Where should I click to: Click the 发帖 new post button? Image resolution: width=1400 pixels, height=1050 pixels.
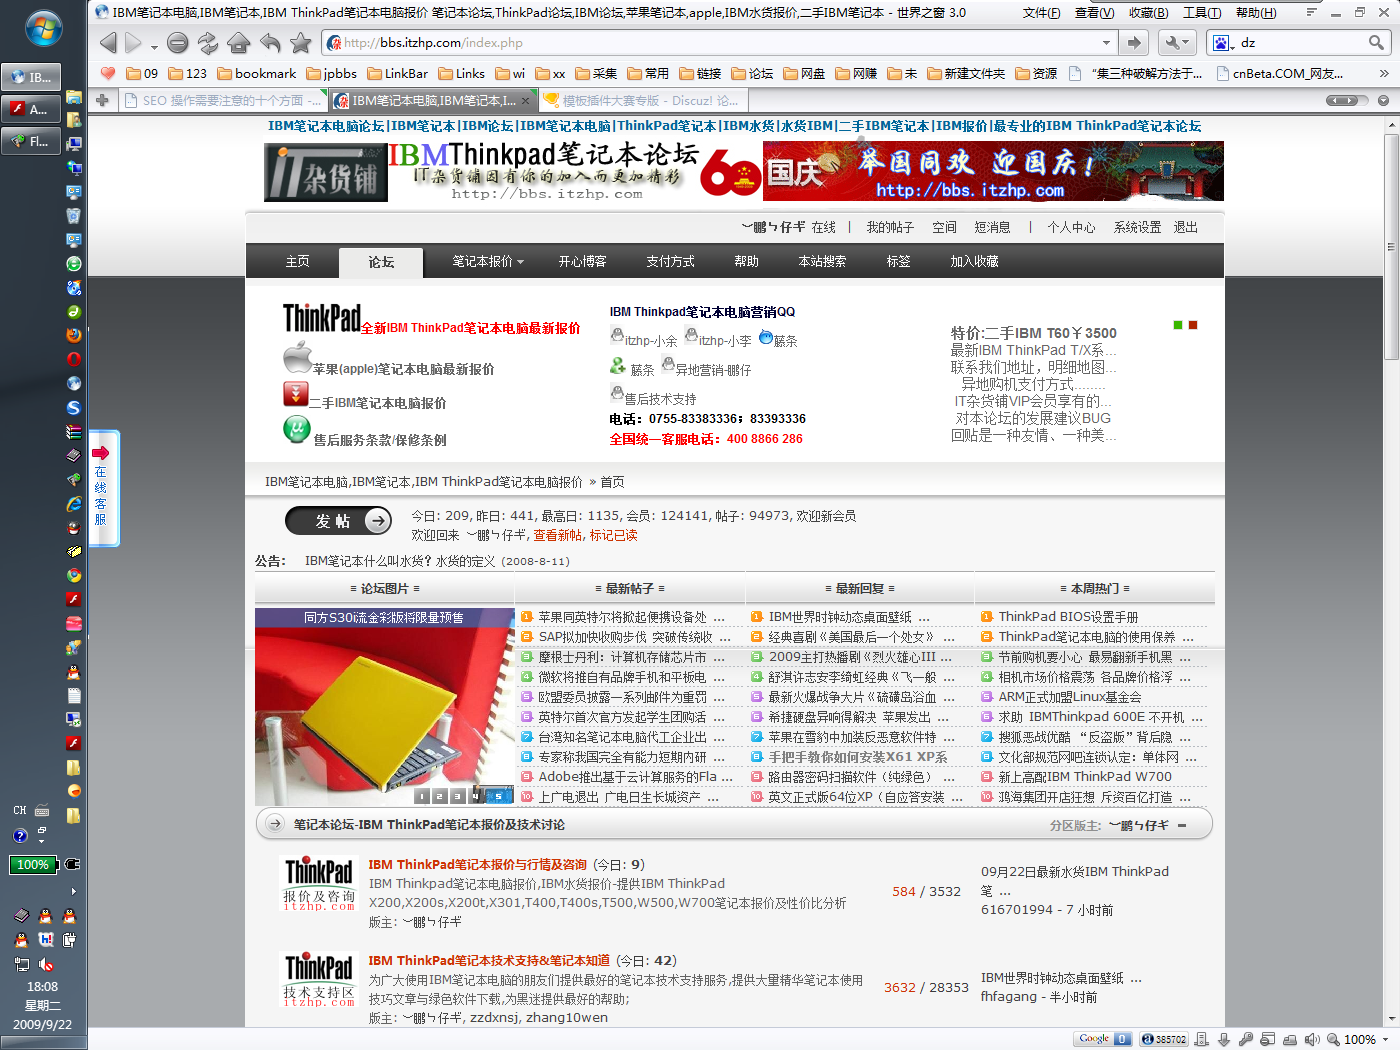pos(338,520)
